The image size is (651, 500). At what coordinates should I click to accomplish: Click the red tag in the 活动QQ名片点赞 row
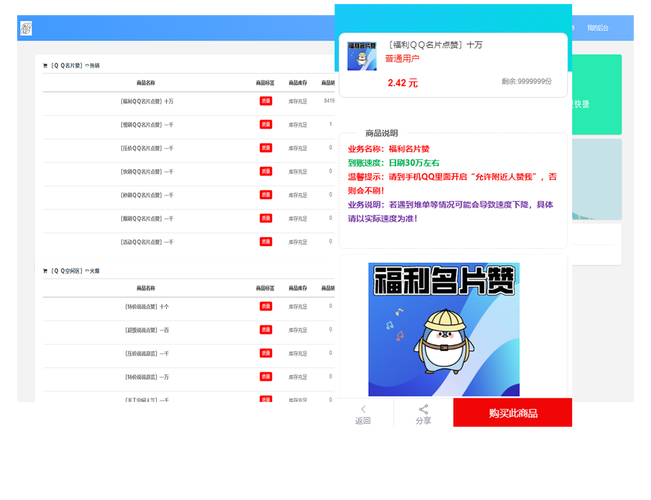(x=266, y=242)
